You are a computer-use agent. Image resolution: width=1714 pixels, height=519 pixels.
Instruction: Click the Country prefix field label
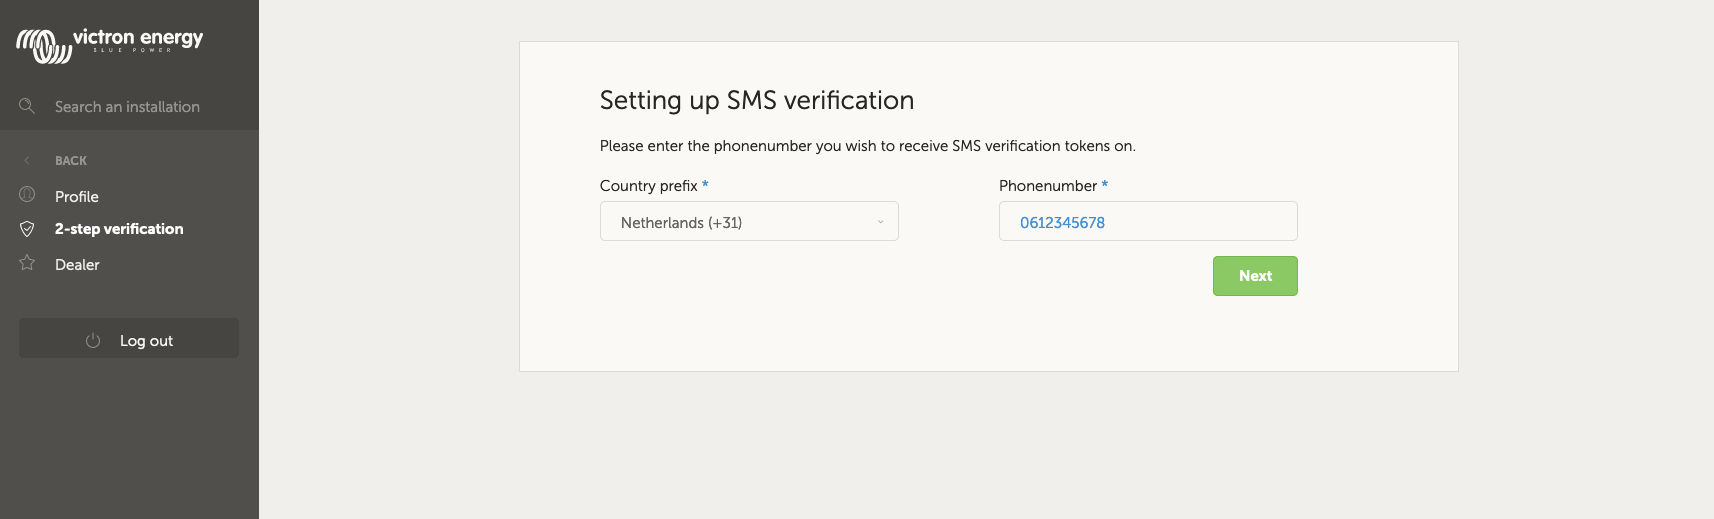pos(648,186)
